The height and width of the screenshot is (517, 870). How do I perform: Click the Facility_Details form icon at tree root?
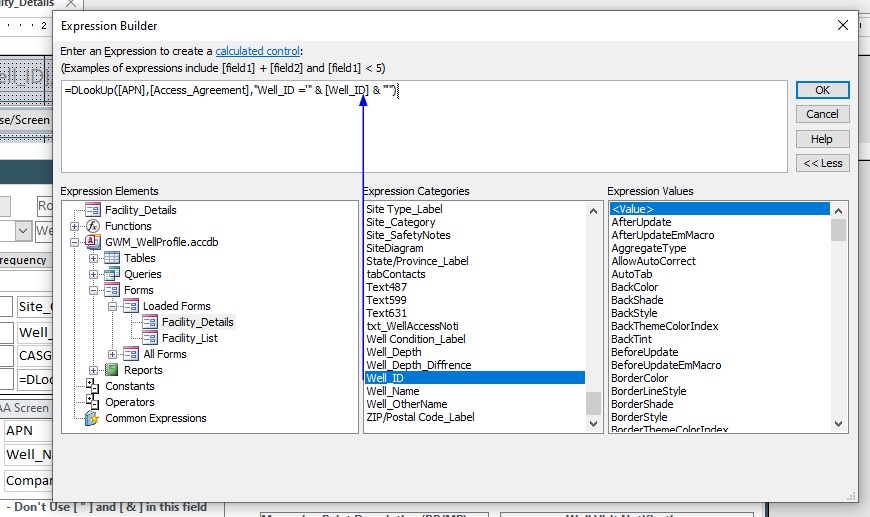(93, 210)
